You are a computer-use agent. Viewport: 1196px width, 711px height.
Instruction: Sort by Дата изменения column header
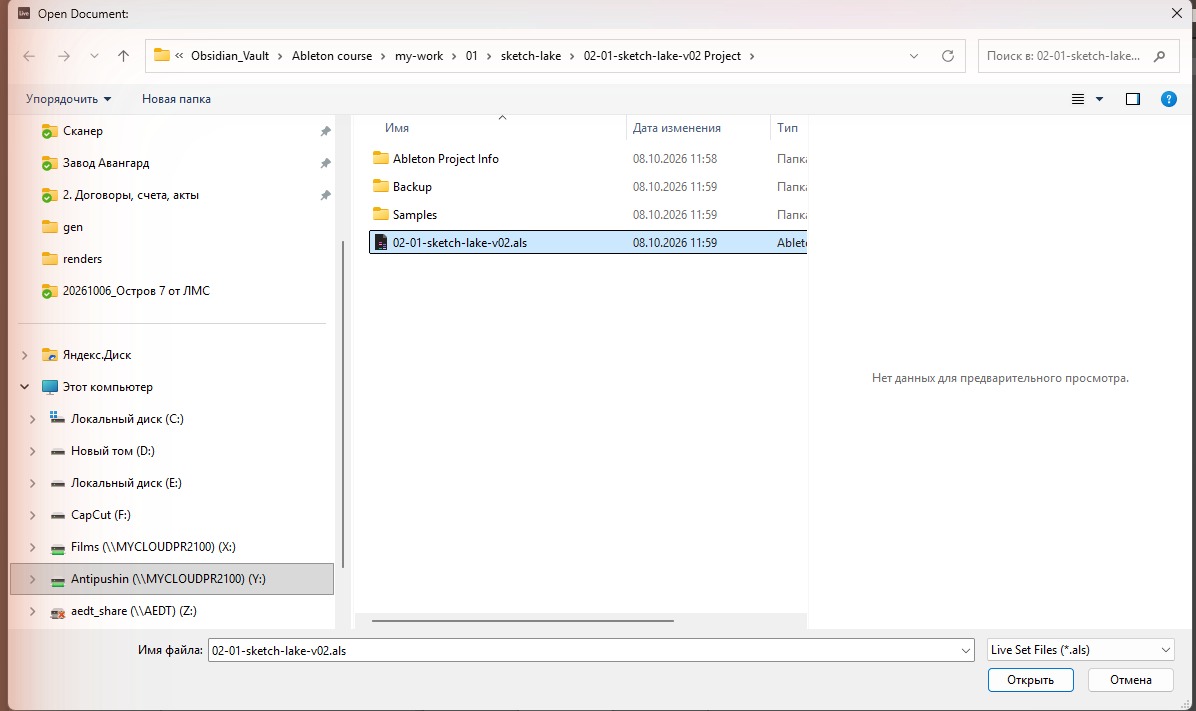click(677, 127)
